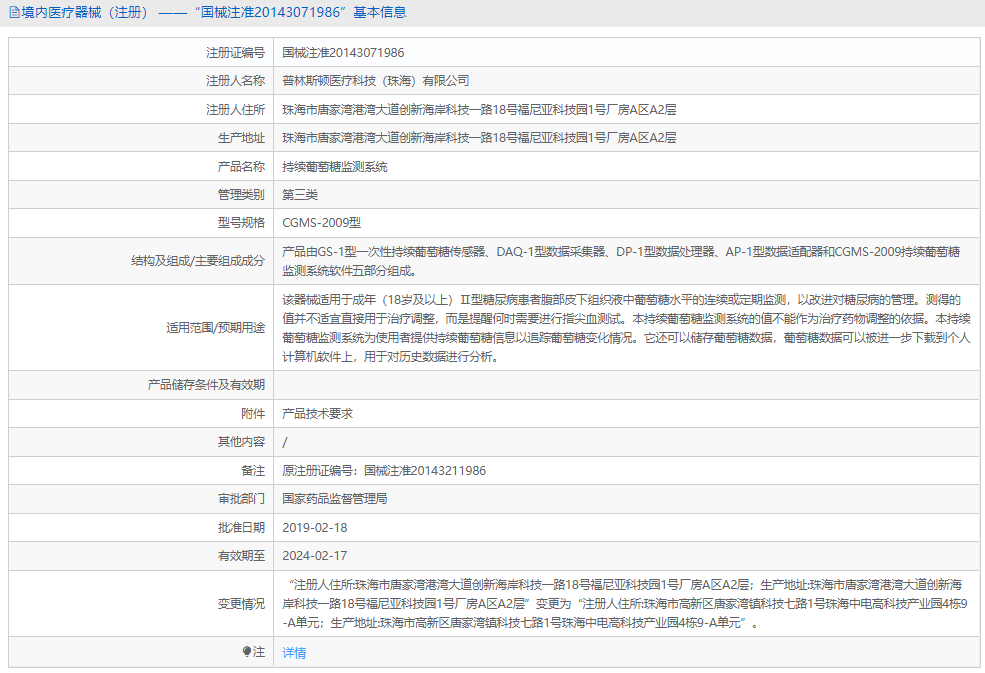The width and height of the screenshot is (985, 673).
Task: Click the 备注 label
Action: click(x=253, y=471)
